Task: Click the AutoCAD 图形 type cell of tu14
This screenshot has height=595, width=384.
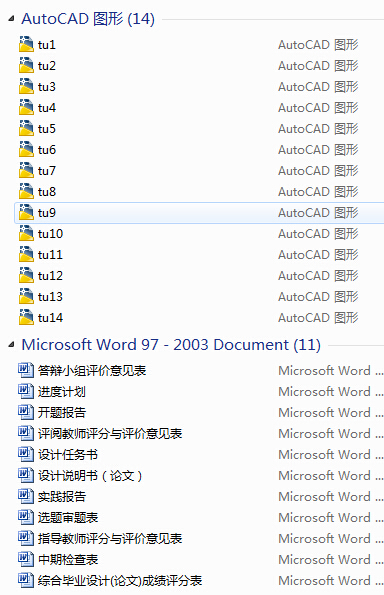Action: (x=318, y=318)
